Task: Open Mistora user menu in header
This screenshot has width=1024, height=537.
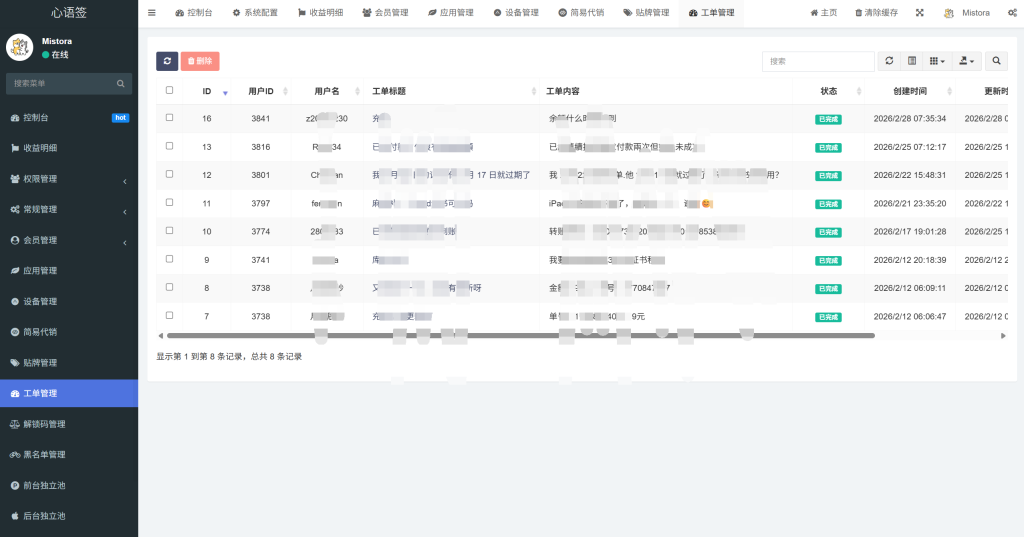Action: tap(967, 12)
